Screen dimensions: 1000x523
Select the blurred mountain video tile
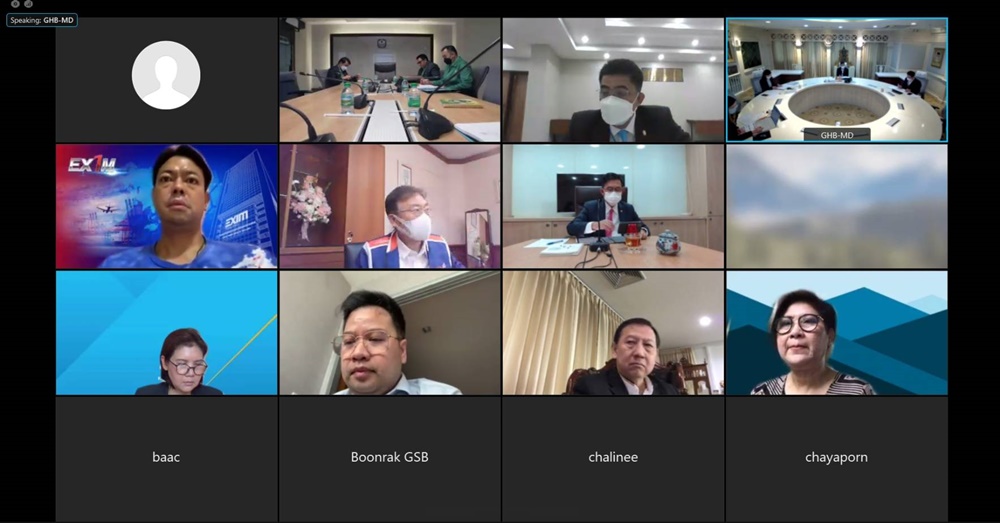pos(837,206)
